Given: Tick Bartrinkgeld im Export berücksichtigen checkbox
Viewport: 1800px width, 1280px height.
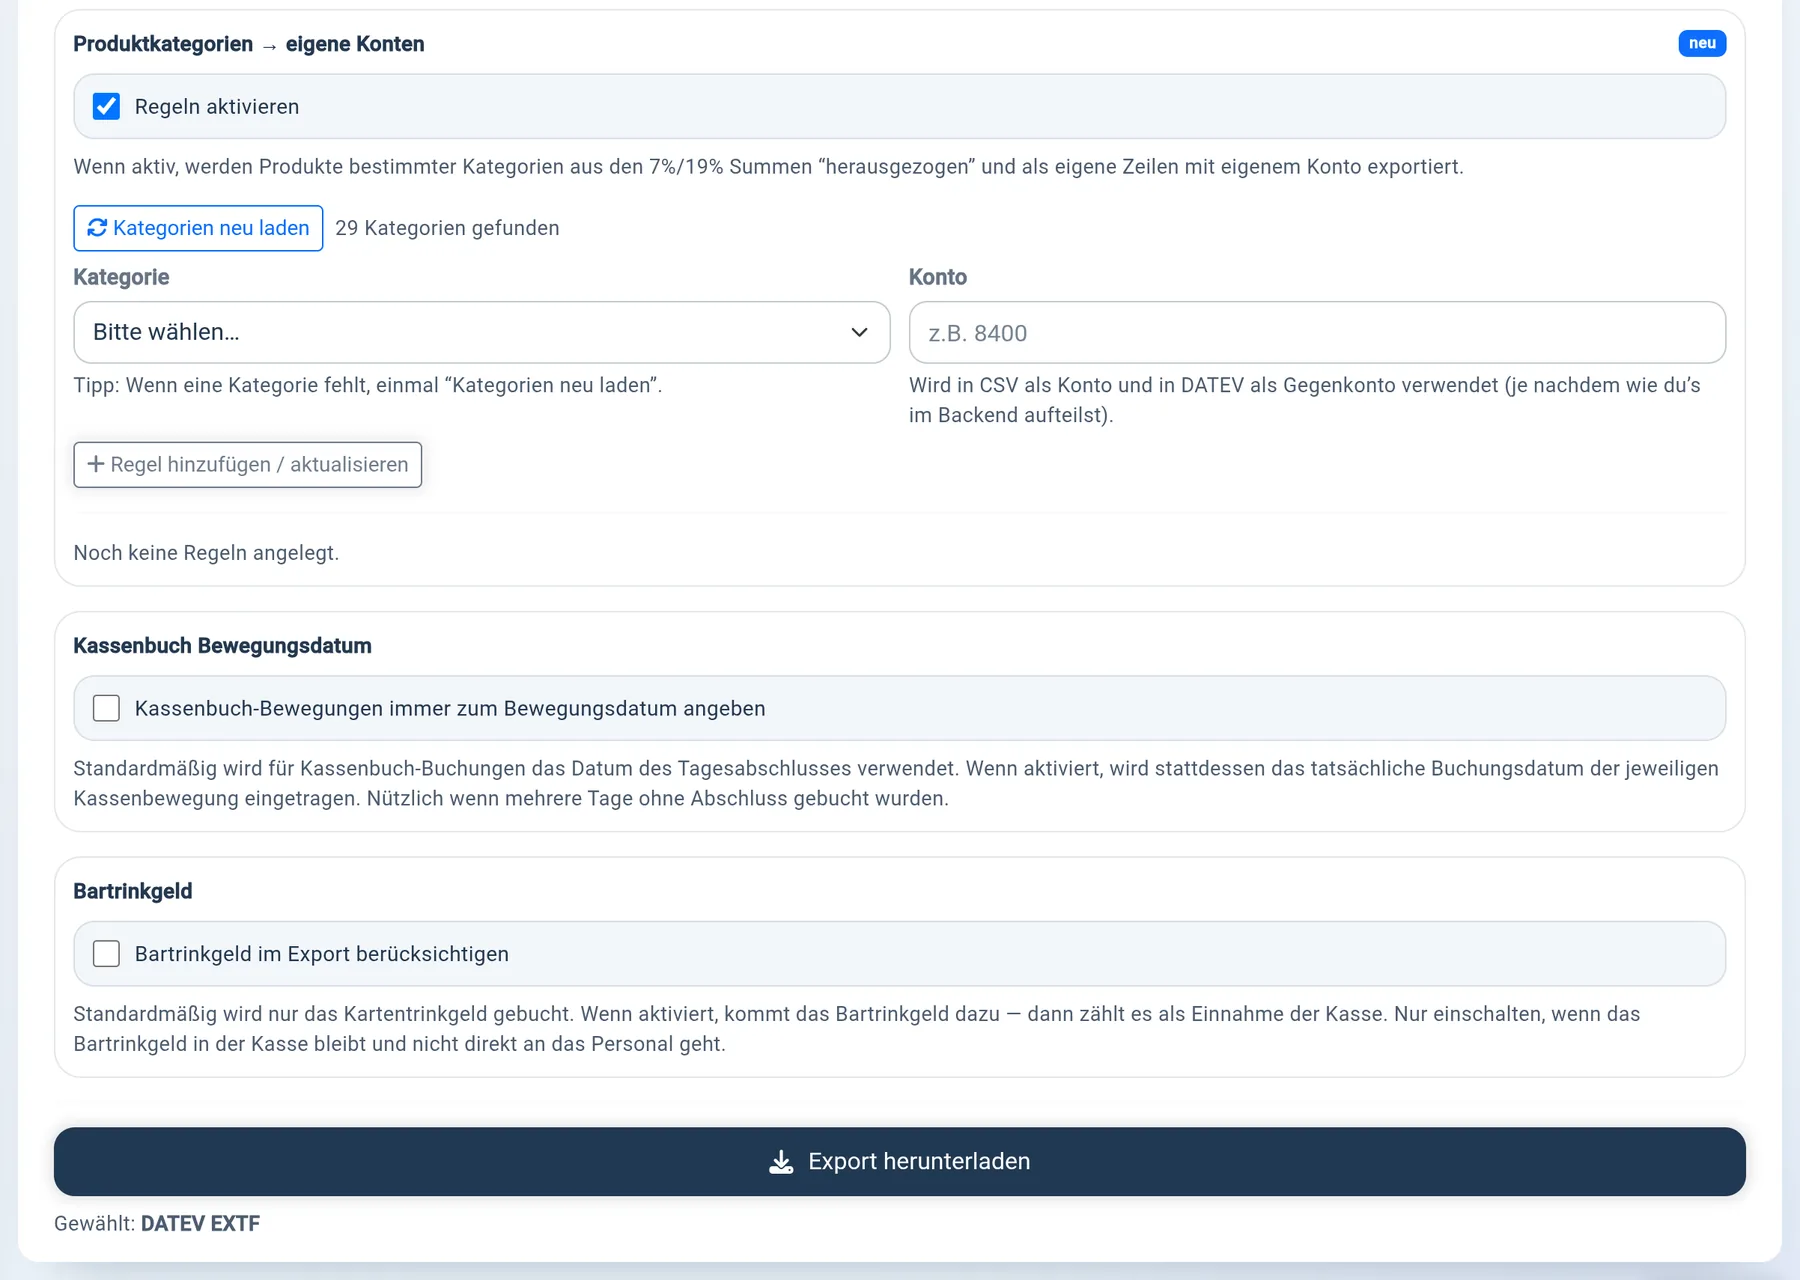Looking at the screenshot, I should click(x=106, y=953).
